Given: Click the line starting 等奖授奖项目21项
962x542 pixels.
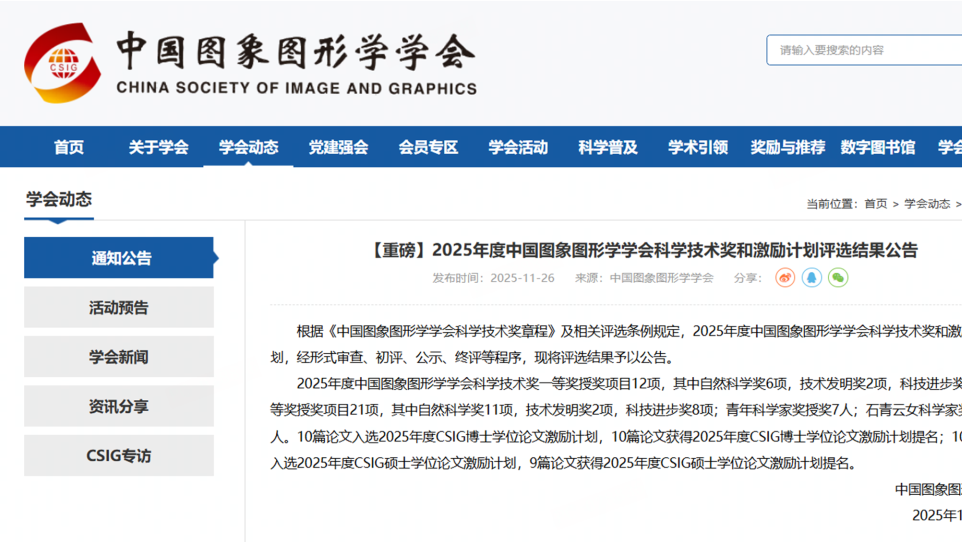Looking at the screenshot, I should 616,410.
